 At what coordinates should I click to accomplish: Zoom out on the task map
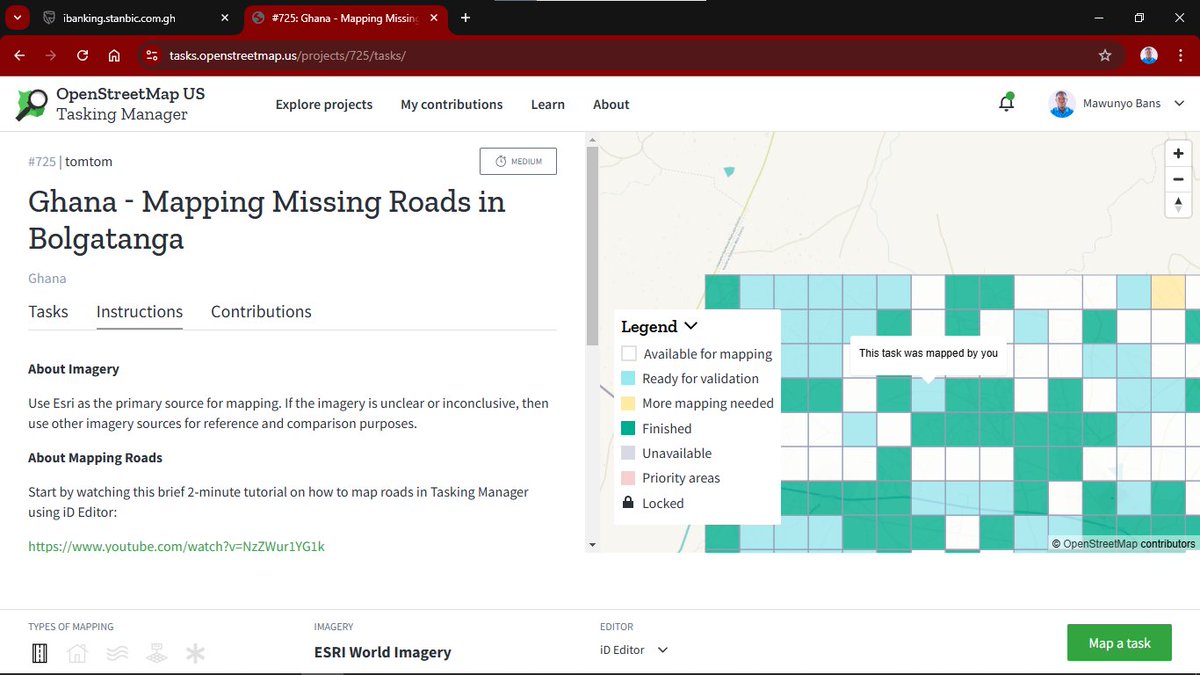1178,179
